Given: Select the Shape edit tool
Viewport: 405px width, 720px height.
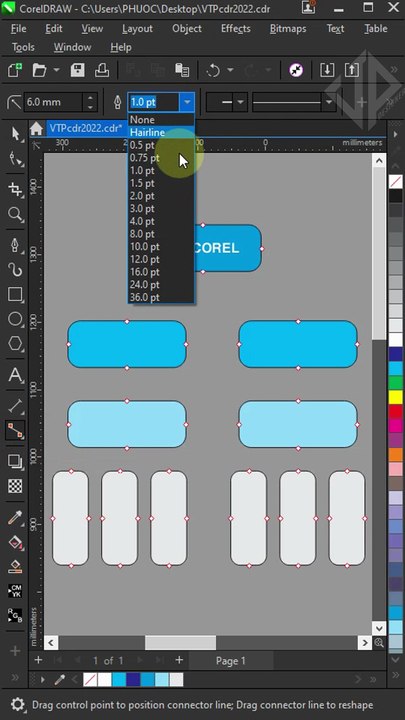Looking at the screenshot, I should tap(16, 159).
